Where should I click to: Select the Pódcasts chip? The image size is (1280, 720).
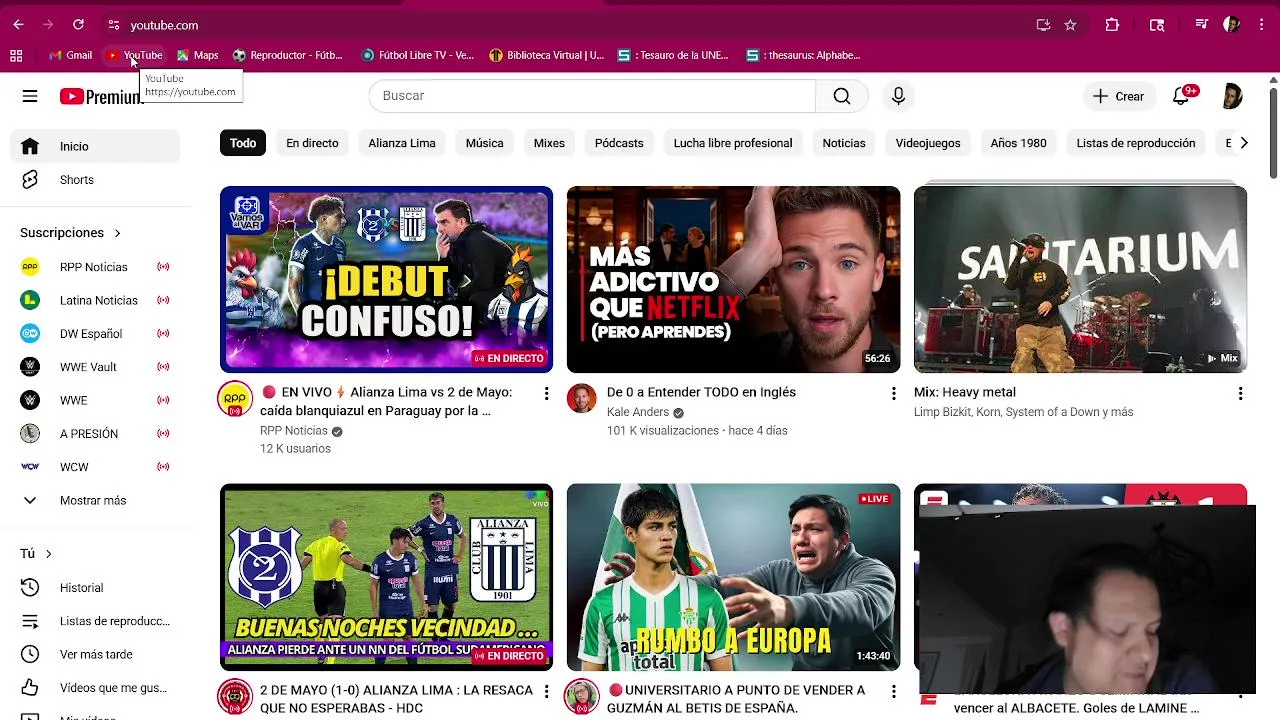(619, 143)
